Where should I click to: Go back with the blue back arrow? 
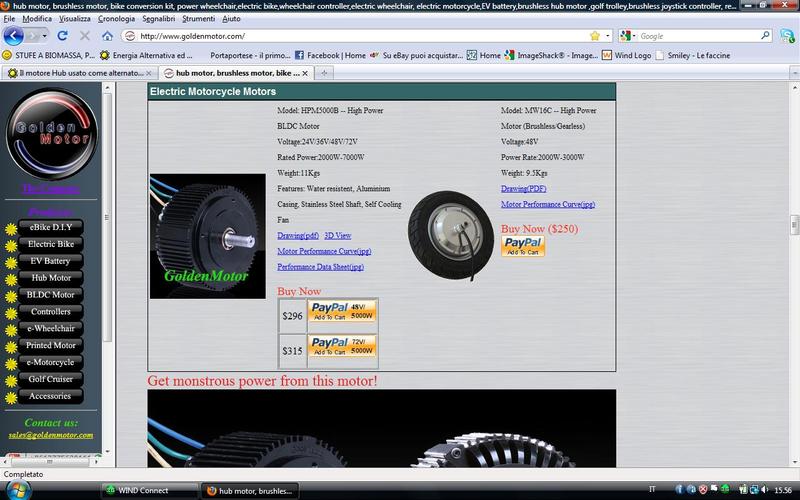pos(13,36)
